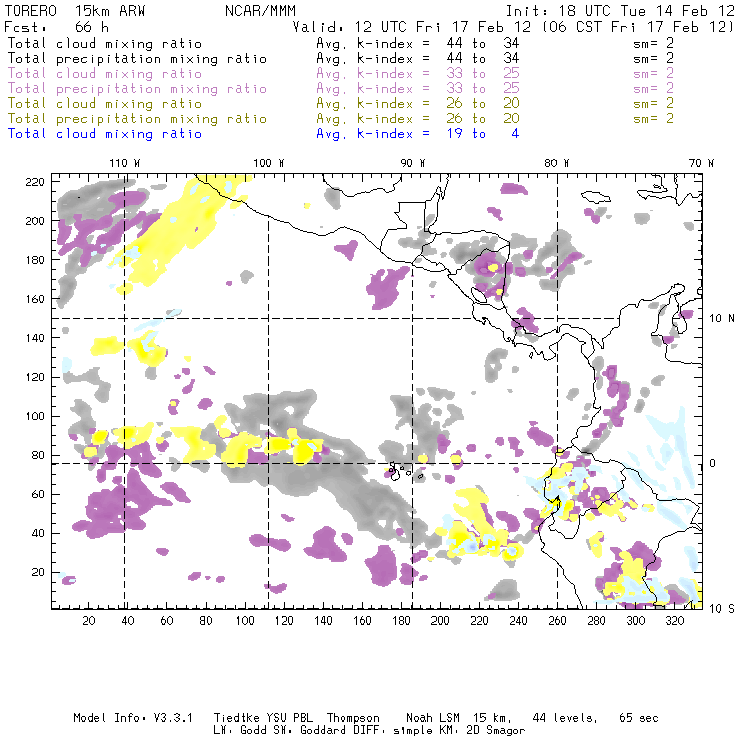The width and height of the screenshot is (740, 740).
Task: Click the 'NCAR/MMM' header label
Action: [260, 10]
